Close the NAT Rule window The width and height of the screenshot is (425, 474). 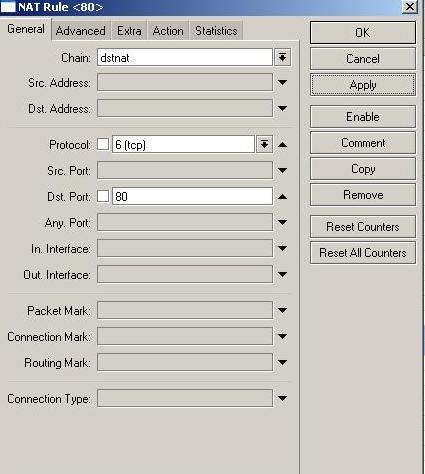(x=409, y=7)
